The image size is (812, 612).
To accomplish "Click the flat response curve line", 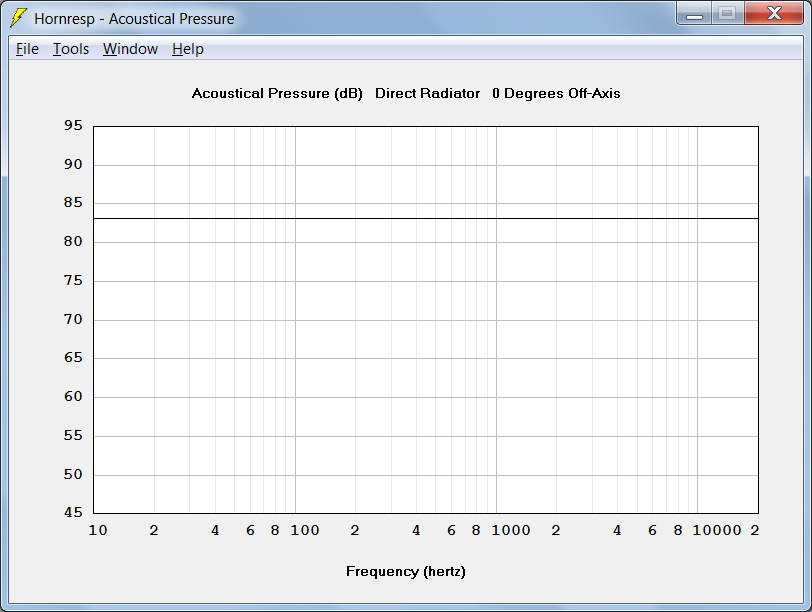I will pyautogui.click(x=426, y=218).
